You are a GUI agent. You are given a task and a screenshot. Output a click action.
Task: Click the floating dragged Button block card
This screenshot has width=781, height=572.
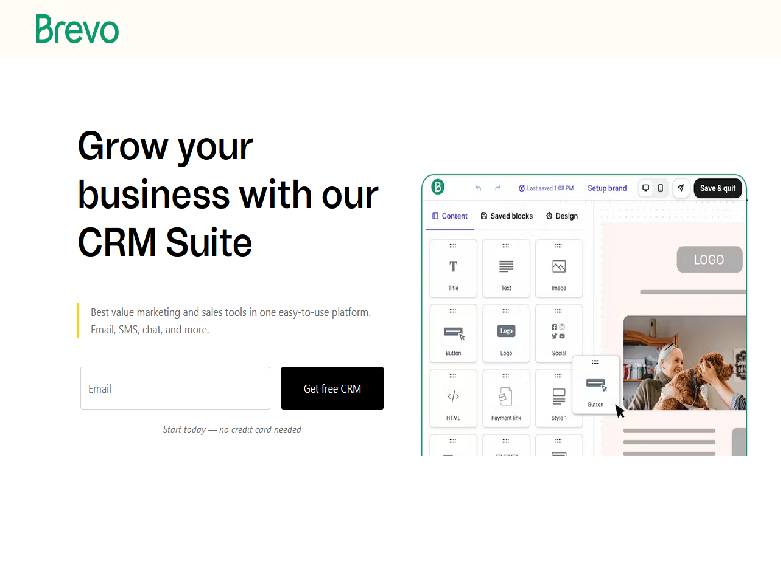596,384
